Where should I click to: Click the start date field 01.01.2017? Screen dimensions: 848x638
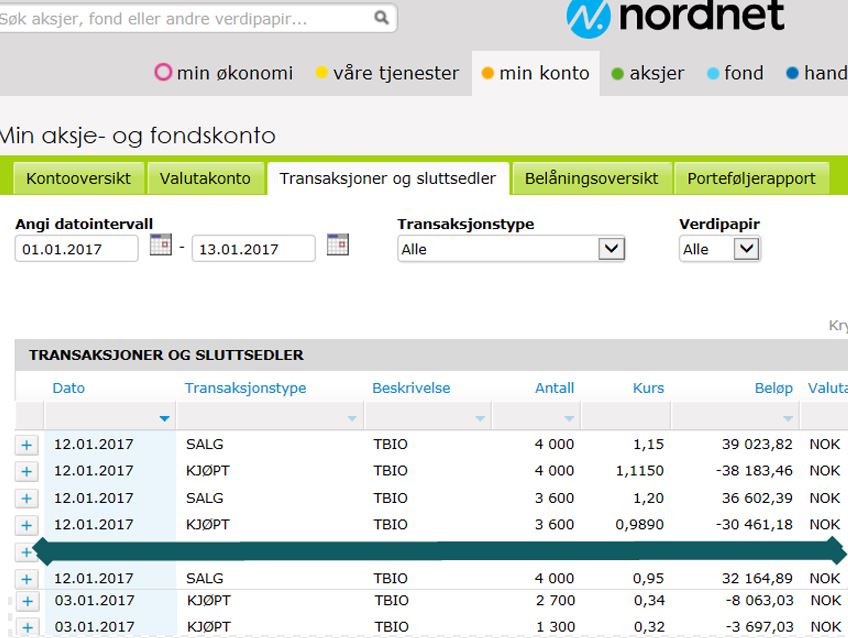77,249
